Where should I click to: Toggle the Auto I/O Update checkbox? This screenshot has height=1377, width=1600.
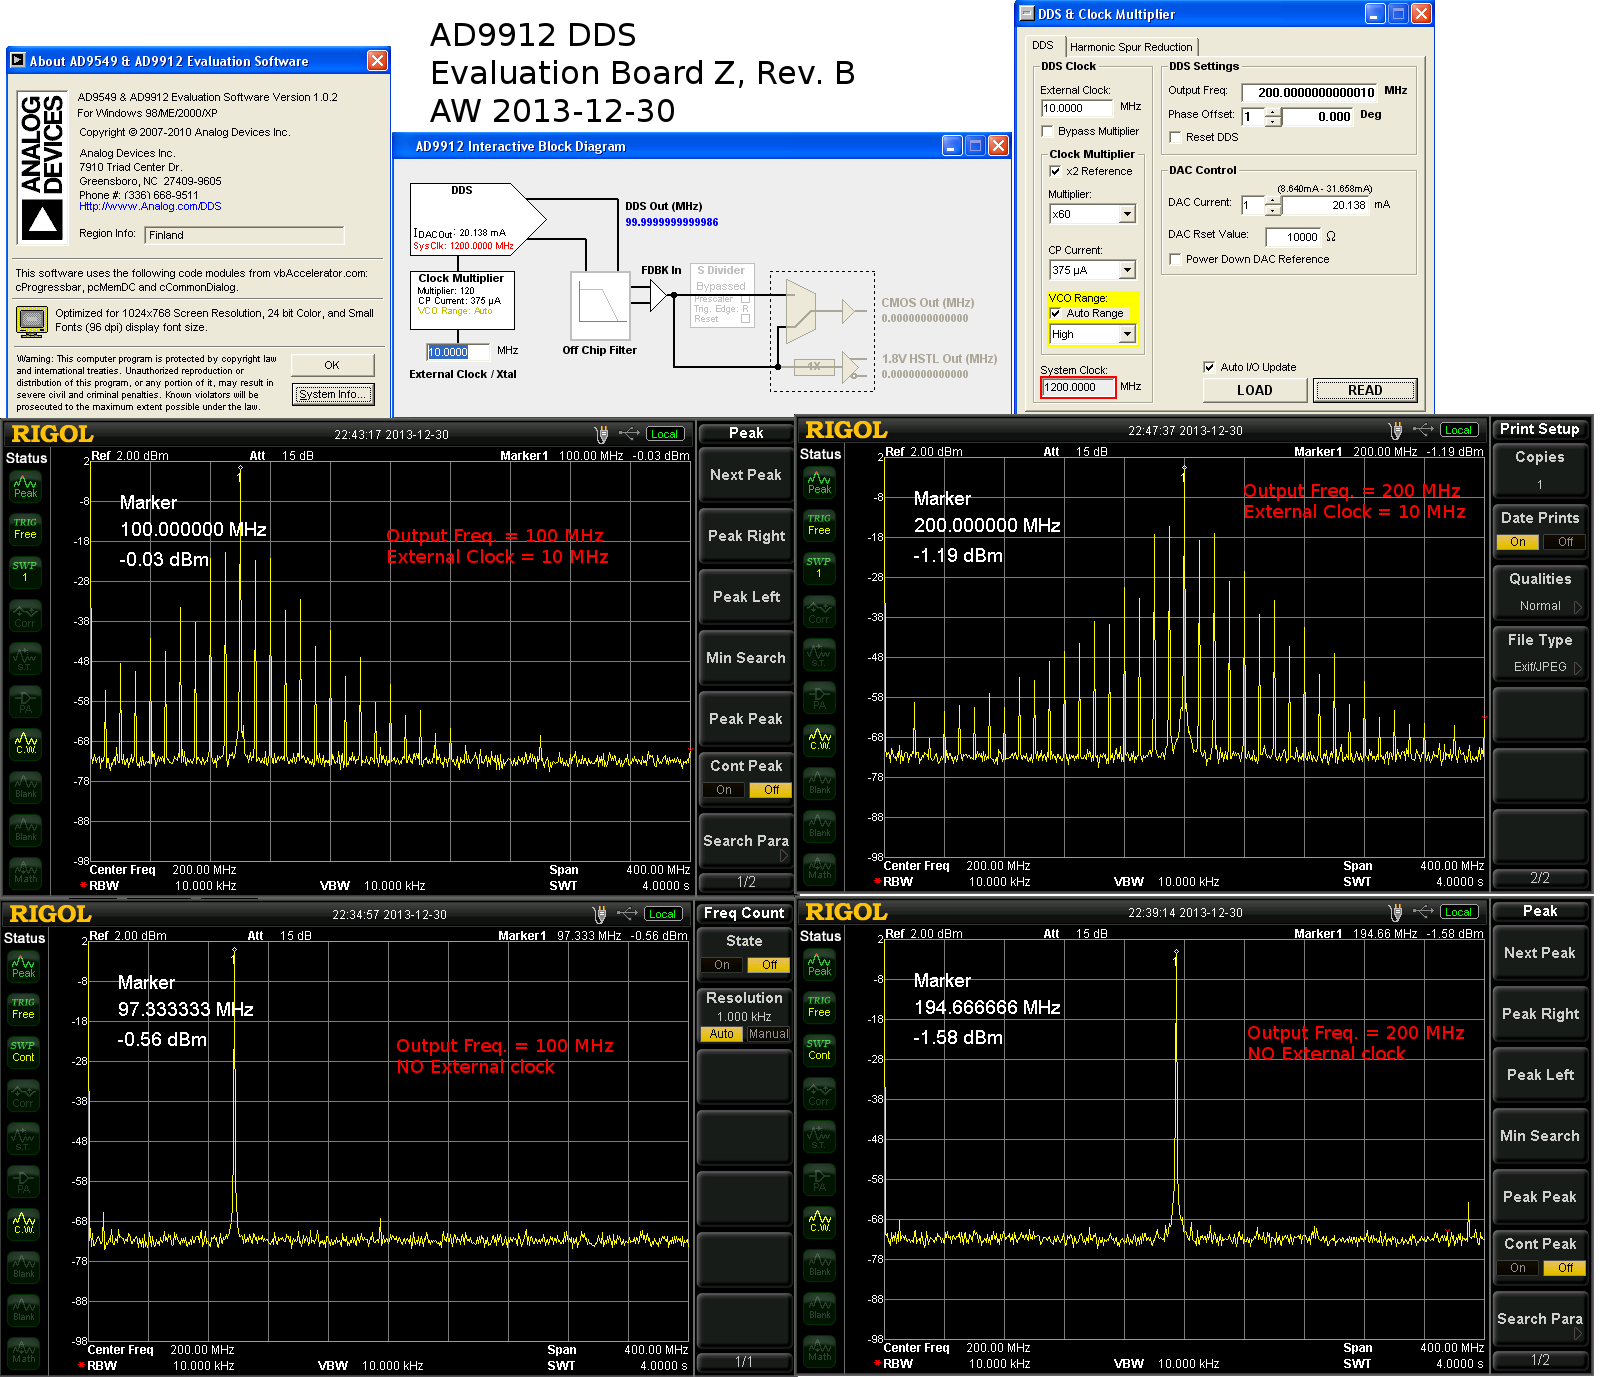(1209, 367)
